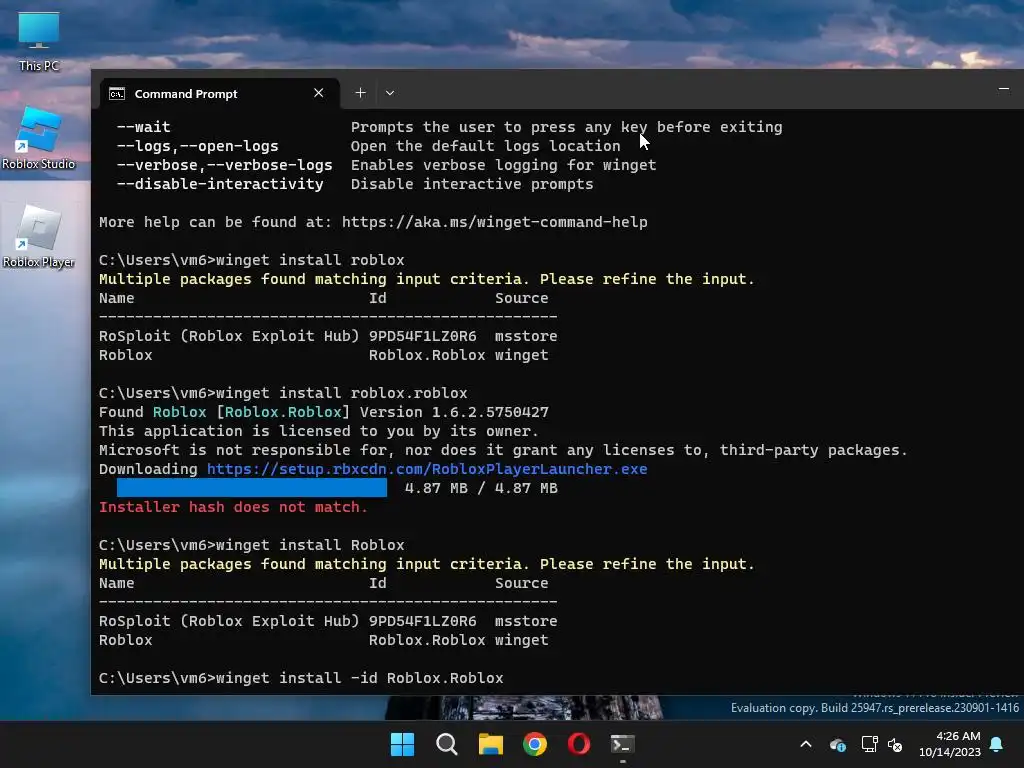Close the Command Prompt tab
The height and width of the screenshot is (768, 1024).
click(319, 93)
